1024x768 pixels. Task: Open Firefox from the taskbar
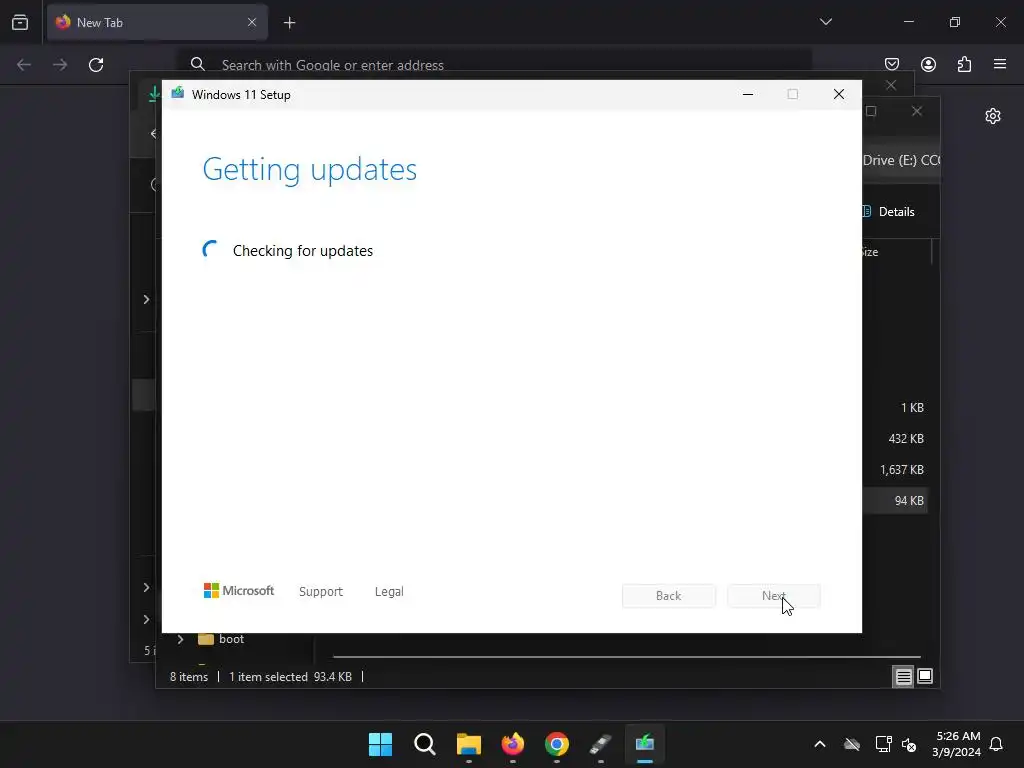tap(513, 744)
